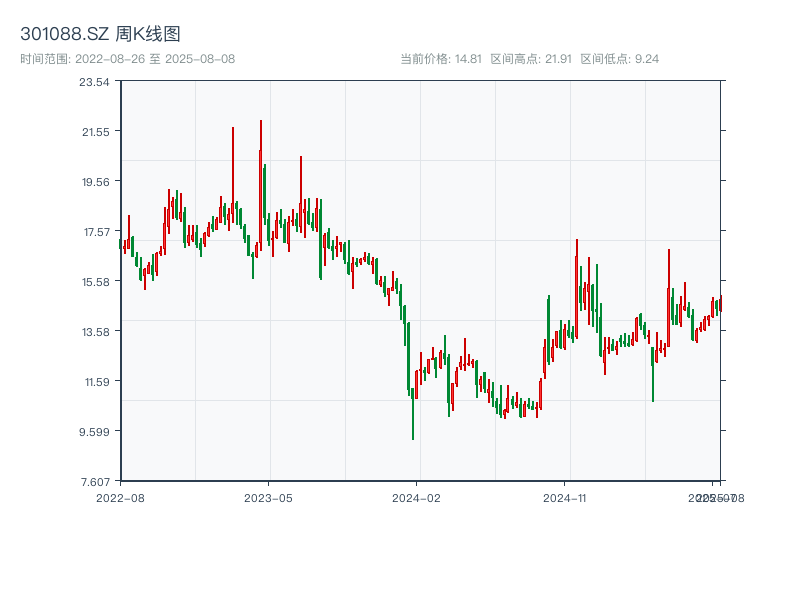800x600 pixels.
Task: Click the 区间高点 21.91 label
Action: [531, 59]
